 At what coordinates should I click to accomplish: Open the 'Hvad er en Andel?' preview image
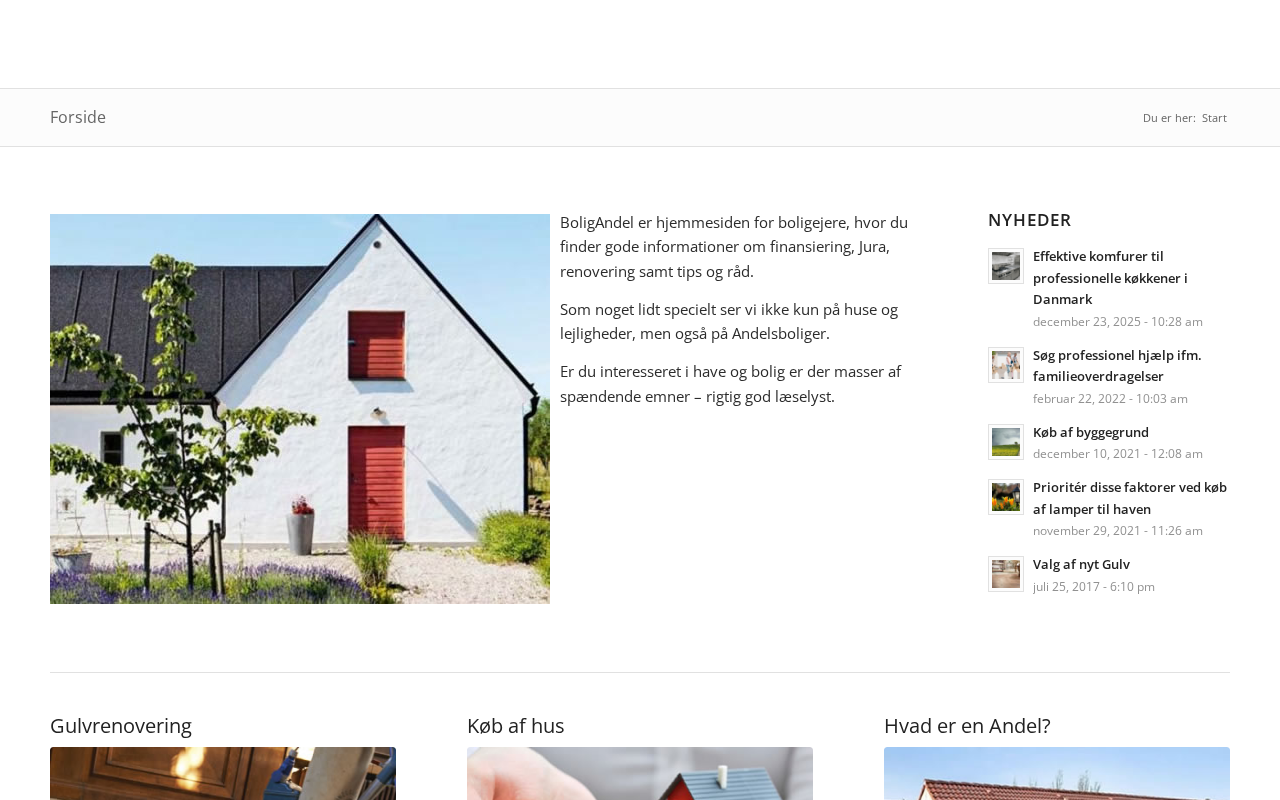(1057, 774)
